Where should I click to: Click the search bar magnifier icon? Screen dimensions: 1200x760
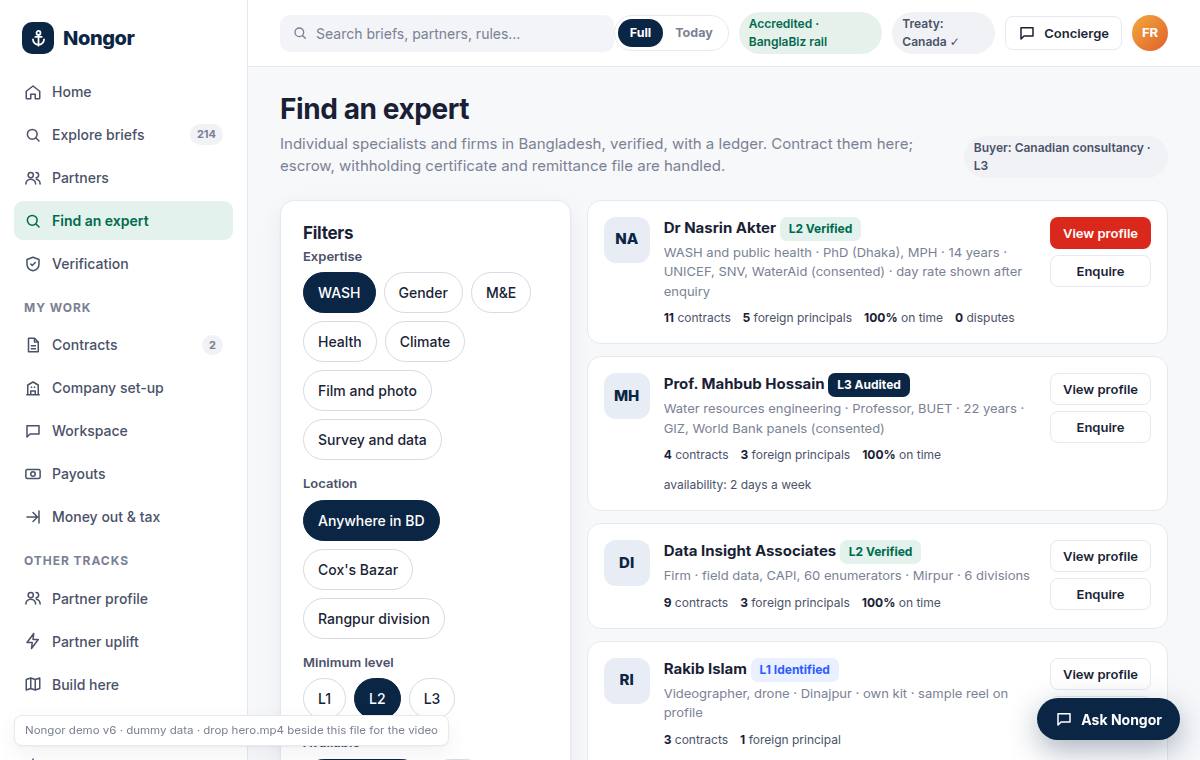pos(300,33)
